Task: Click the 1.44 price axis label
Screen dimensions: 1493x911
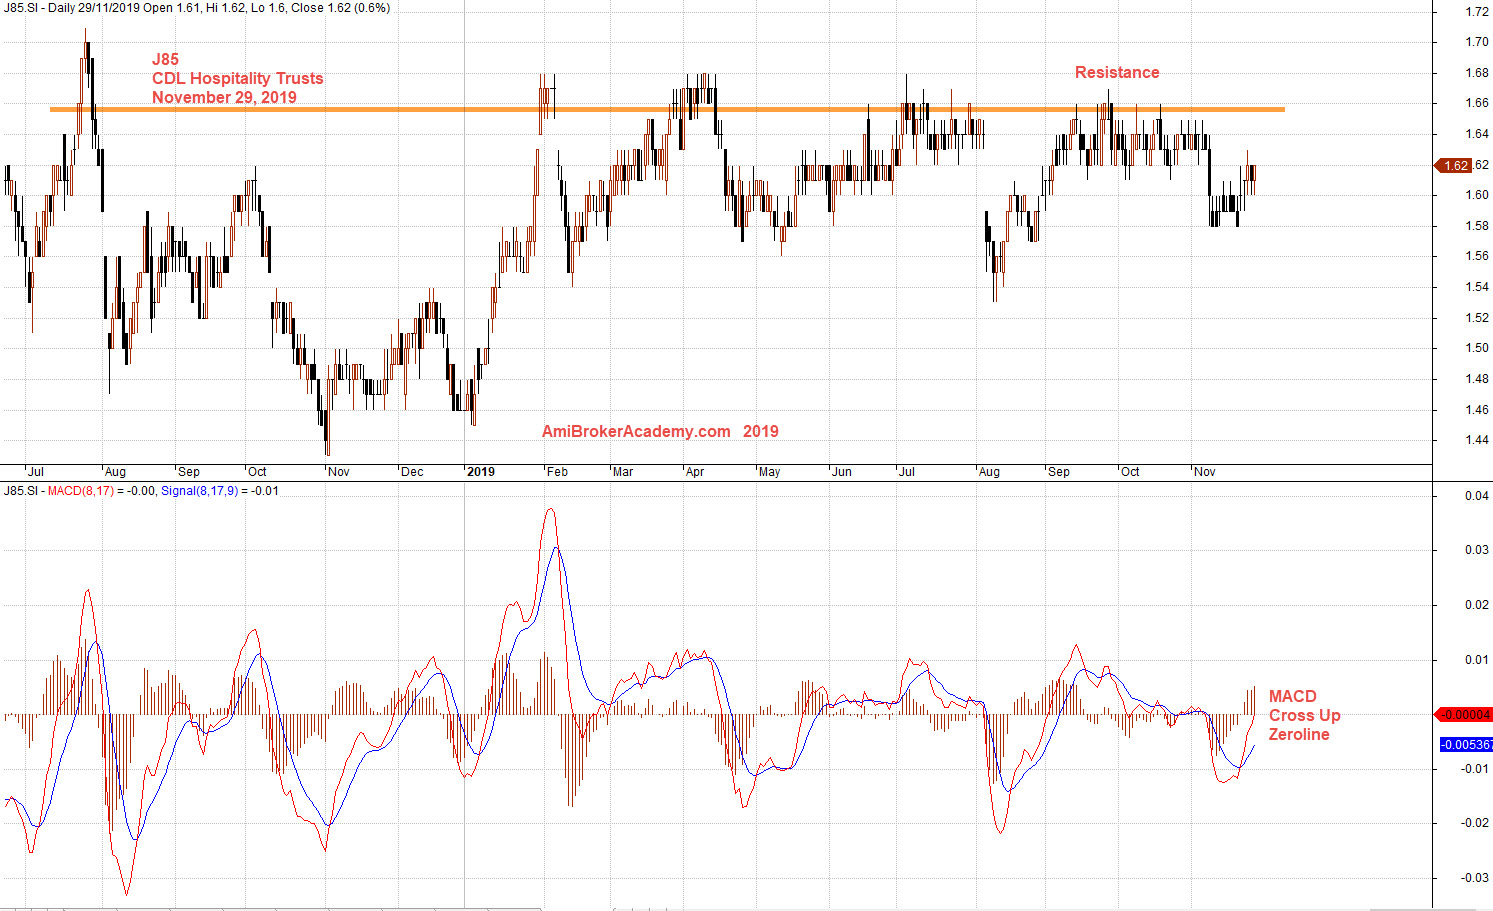Action: coord(1476,440)
